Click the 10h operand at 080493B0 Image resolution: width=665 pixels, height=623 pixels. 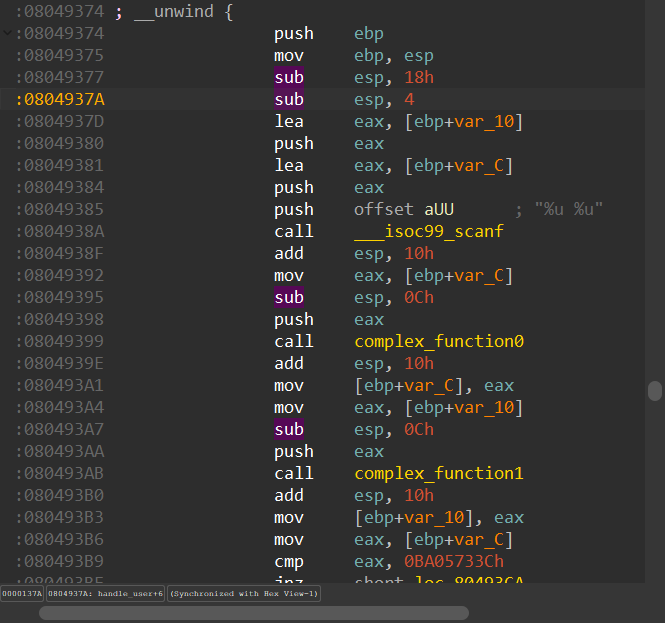tap(419, 495)
